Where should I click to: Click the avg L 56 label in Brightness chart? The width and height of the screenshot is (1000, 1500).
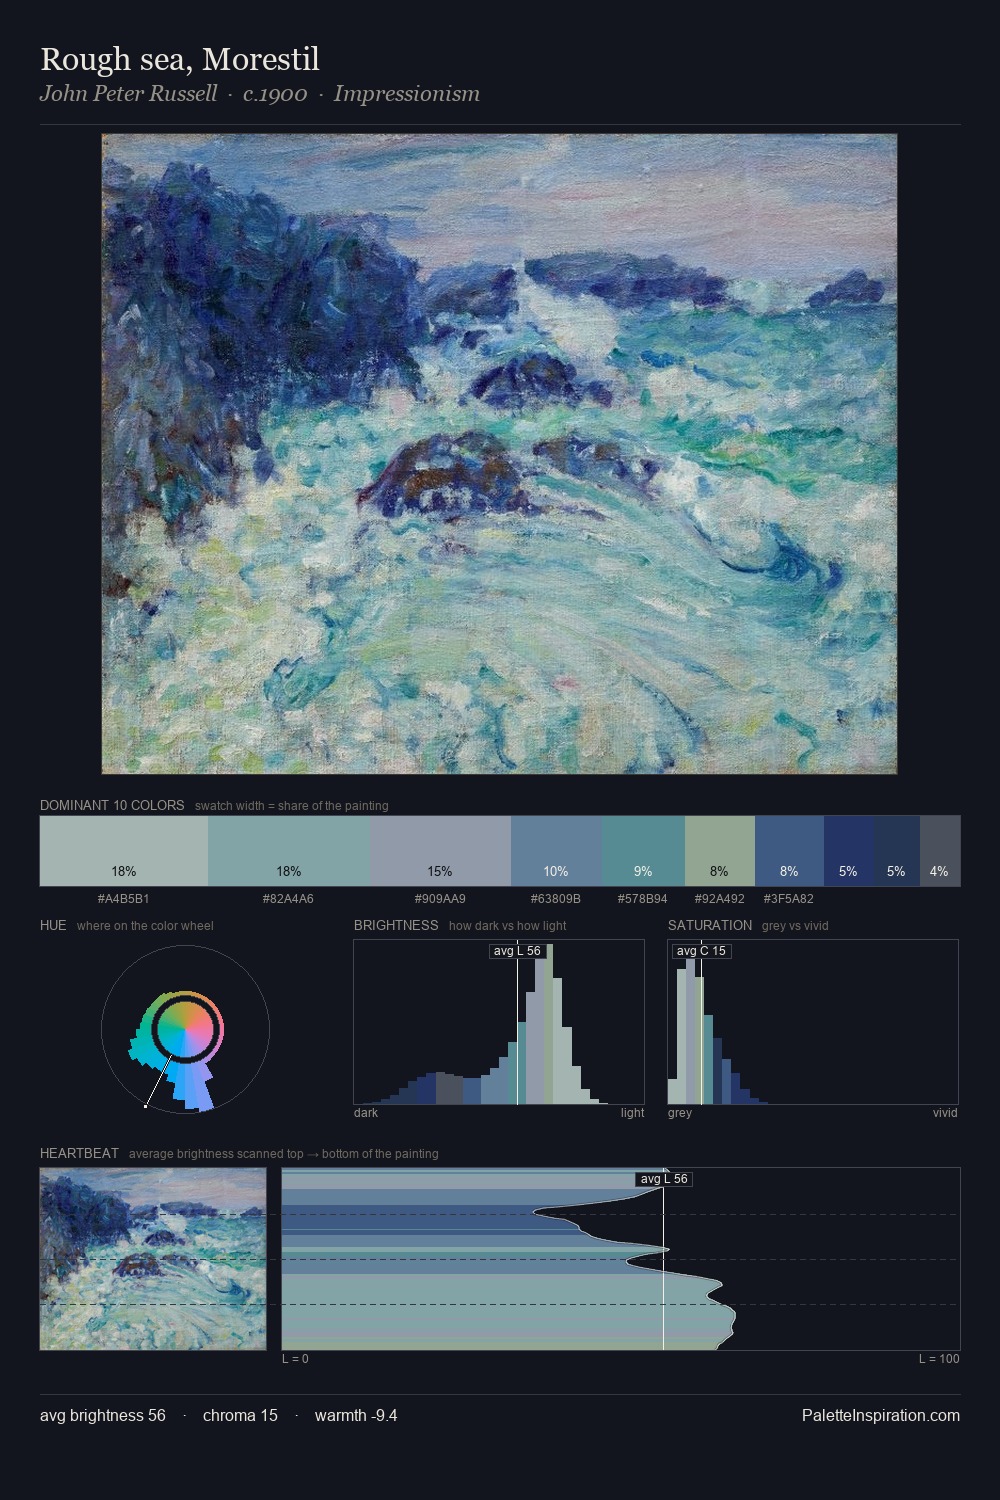tap(517, 951)
